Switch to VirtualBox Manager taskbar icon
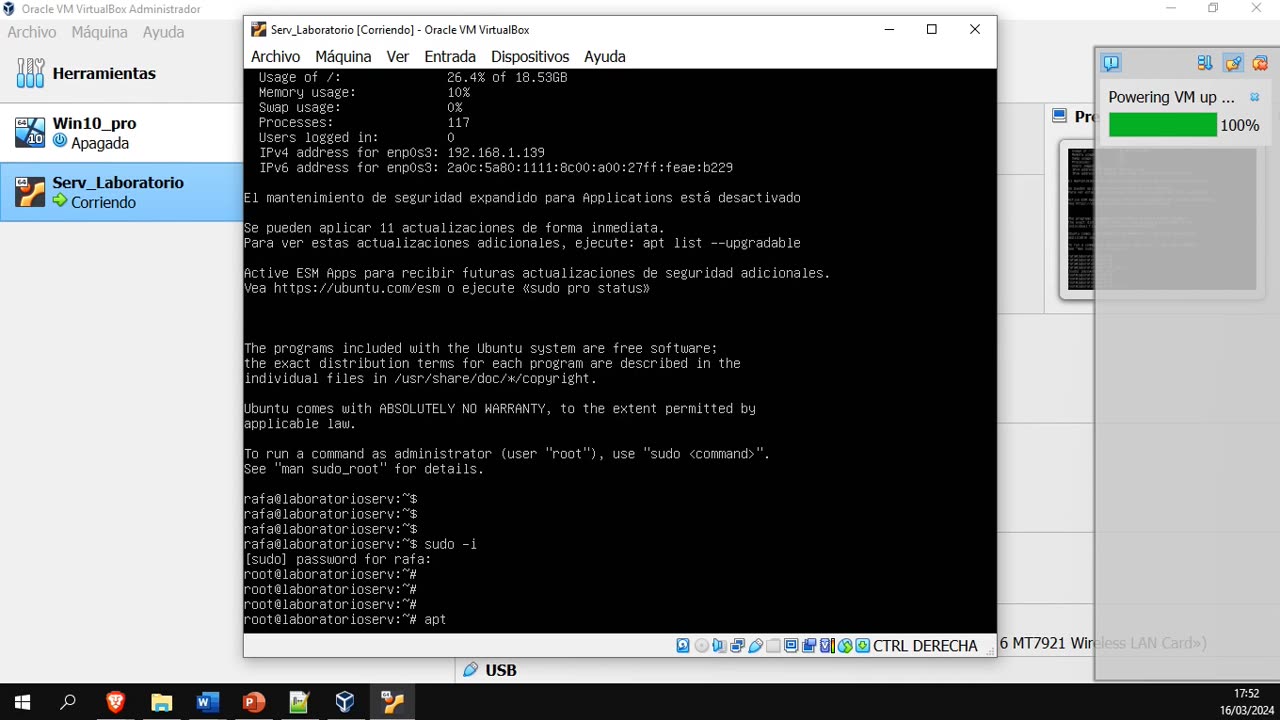 pos(345,702)
